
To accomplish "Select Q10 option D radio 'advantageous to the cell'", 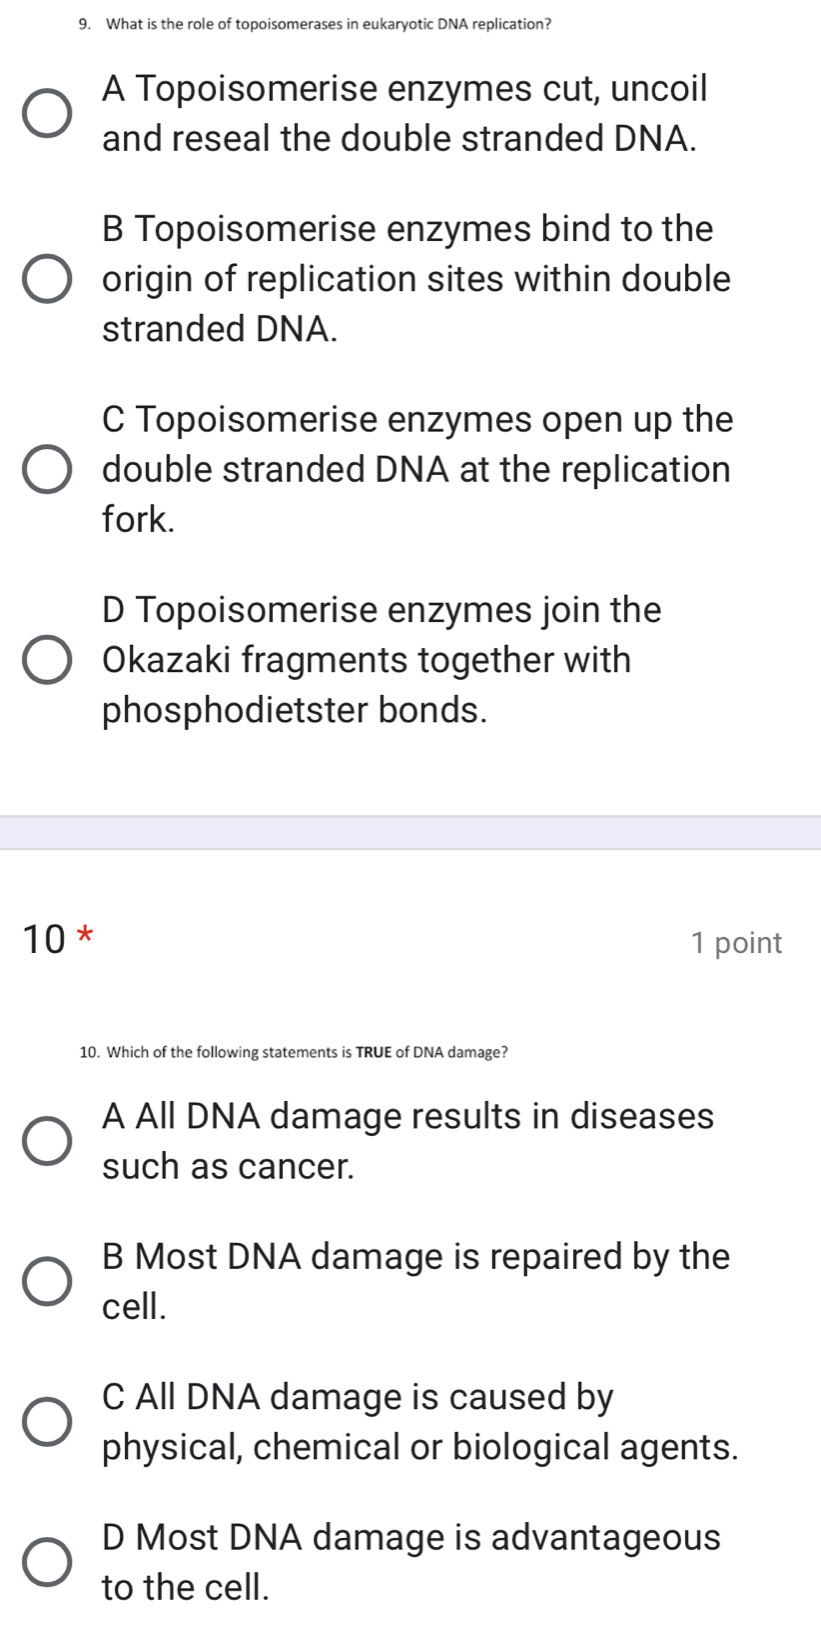I will coord(48,1563).
